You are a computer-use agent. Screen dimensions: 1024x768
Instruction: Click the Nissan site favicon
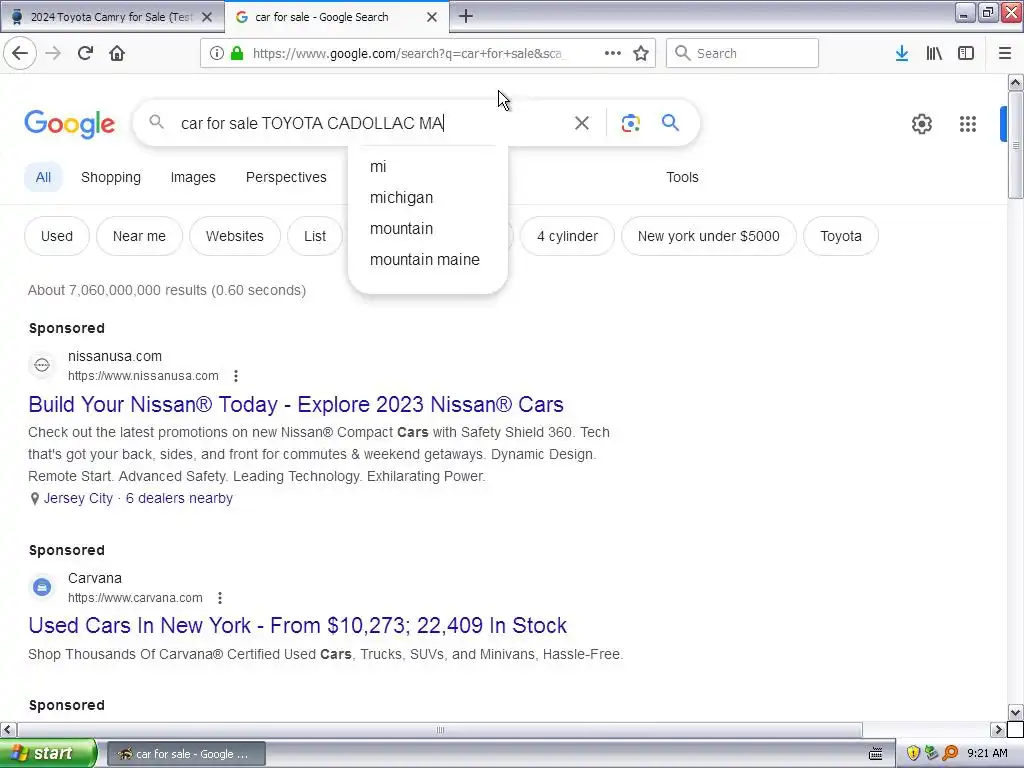pos(42,365)
